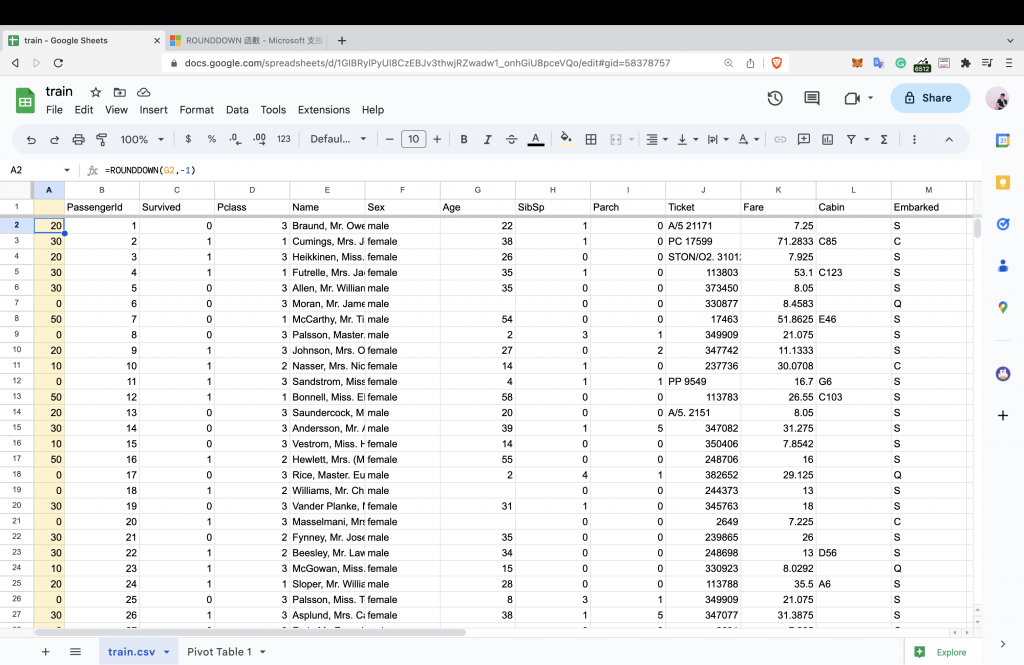Open the comment history
The width and height of the screenshot is (1024, 665).
[812, 98]
